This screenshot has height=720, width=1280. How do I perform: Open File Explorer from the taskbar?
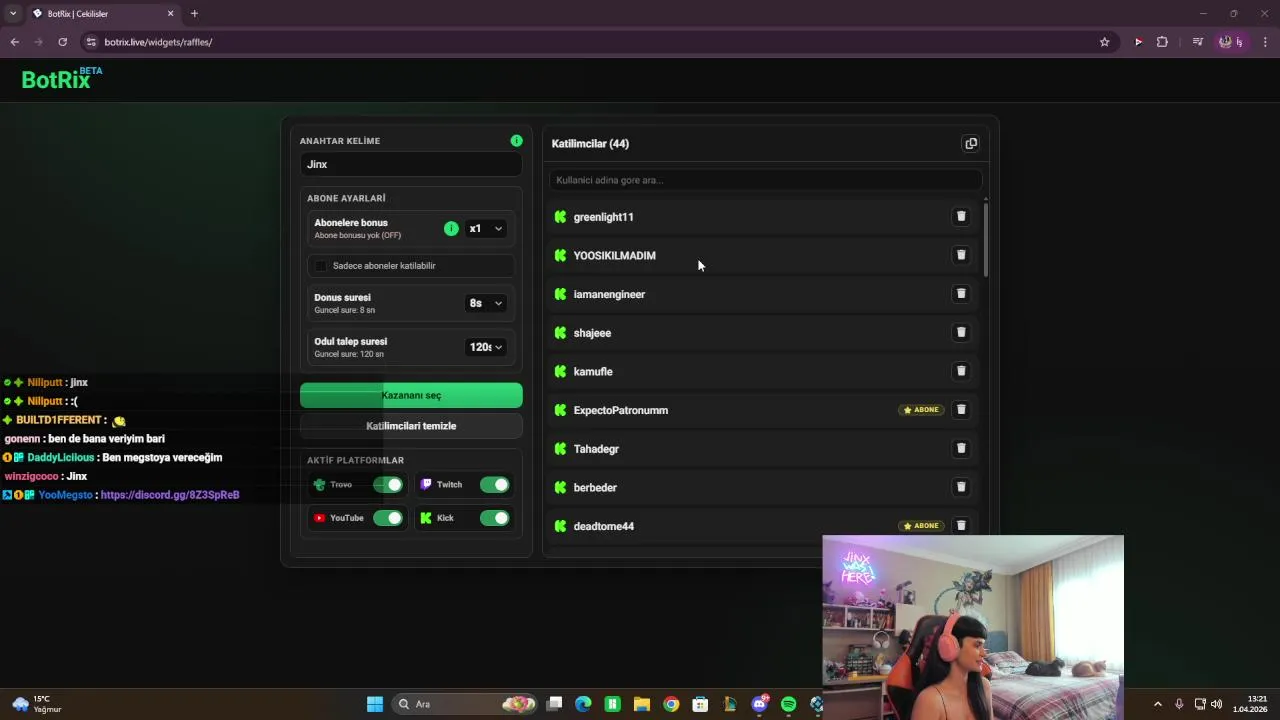(642, 704)
